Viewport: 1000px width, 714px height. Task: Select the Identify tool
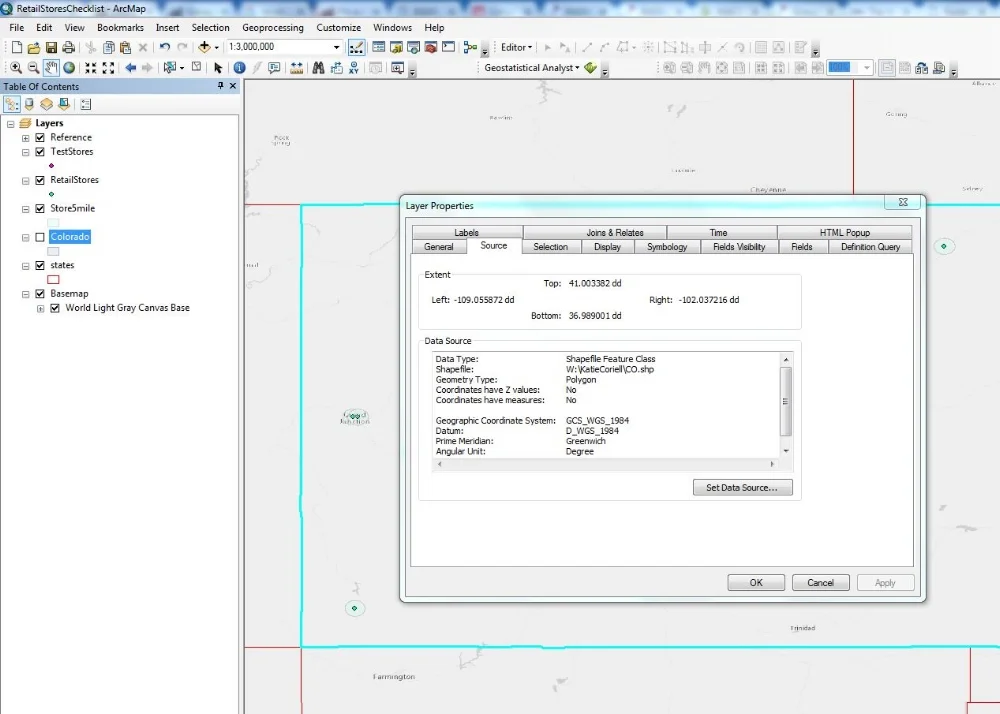point(239,68)
